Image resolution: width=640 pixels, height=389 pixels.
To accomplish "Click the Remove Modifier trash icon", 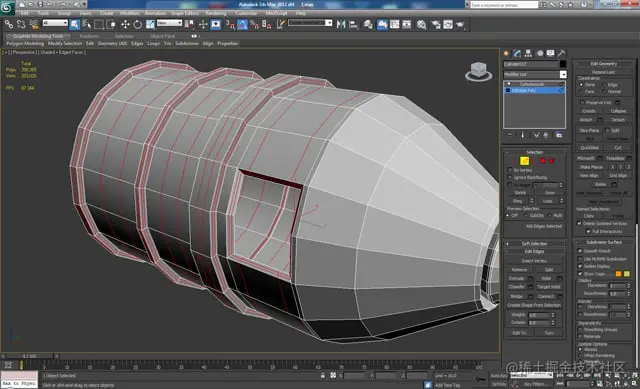I will (x=546, y=135).
